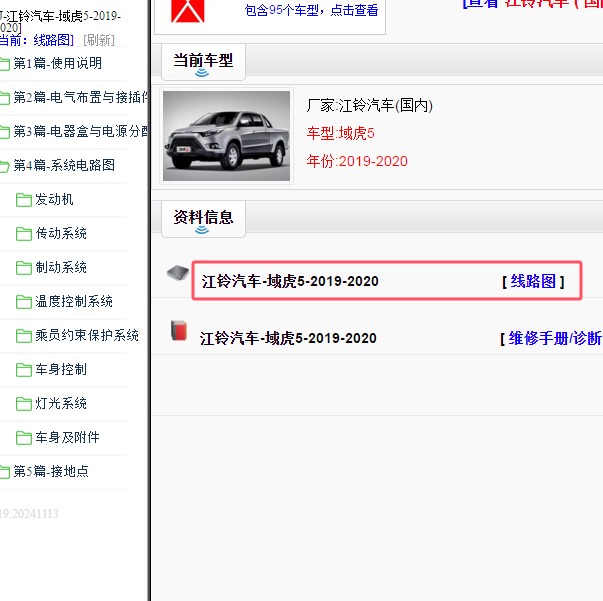Click the 查看 江铃汽车 link at top right
Screen dimensions: 603x601
pos(532,4)
